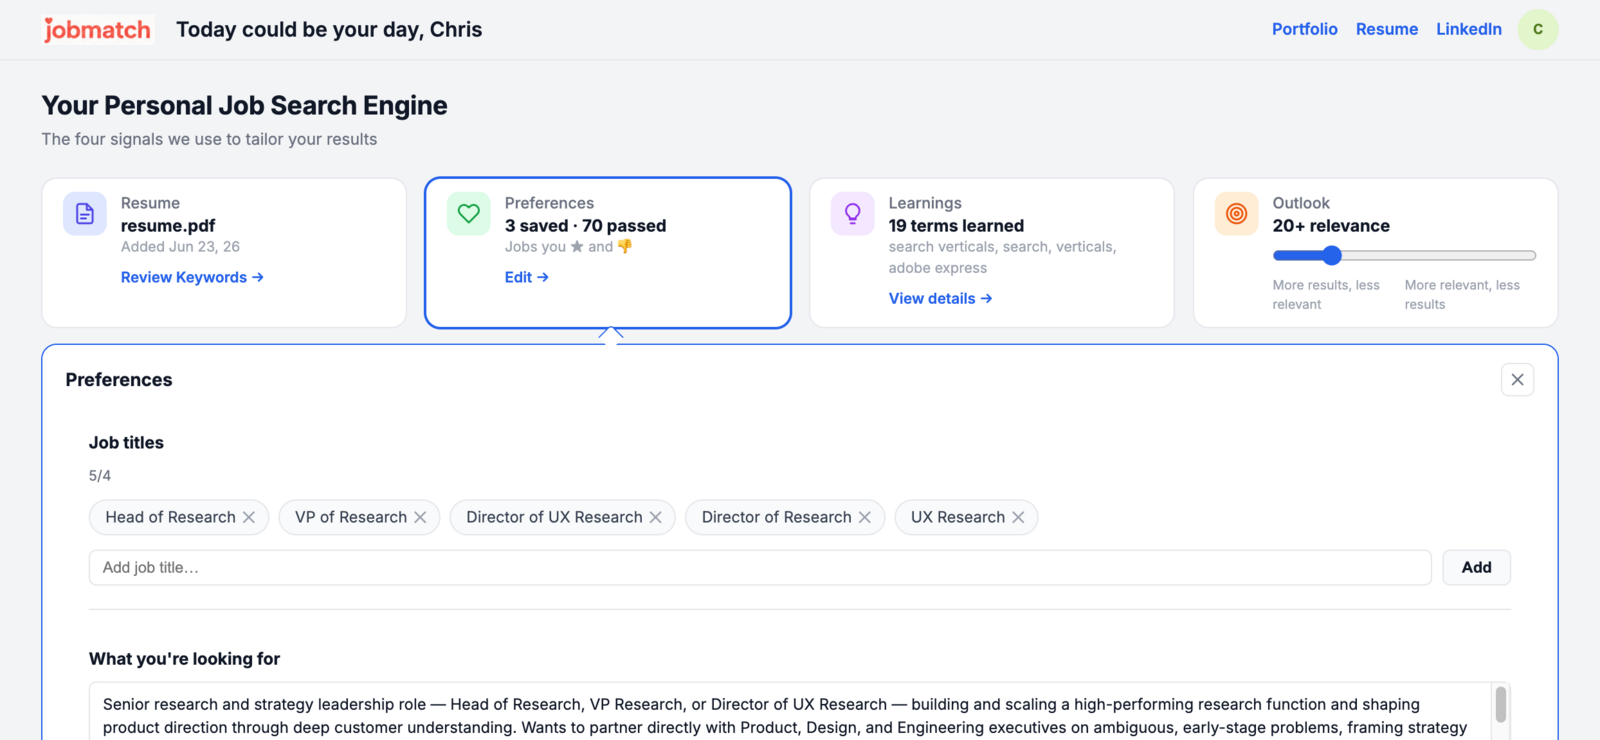
Task: Remove the Director of UX Research tag
Action: [x=656, y=517]
